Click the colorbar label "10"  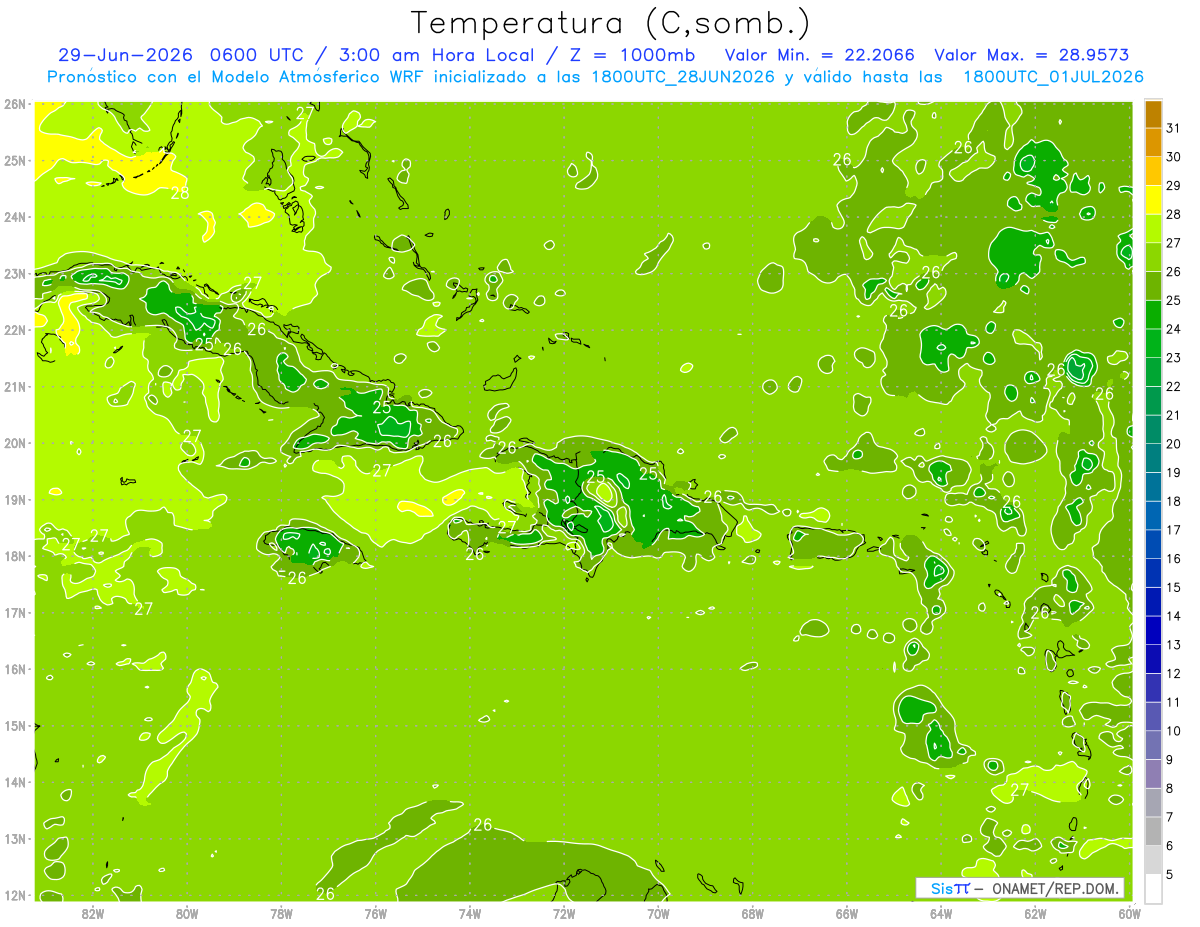[1174, 731]
